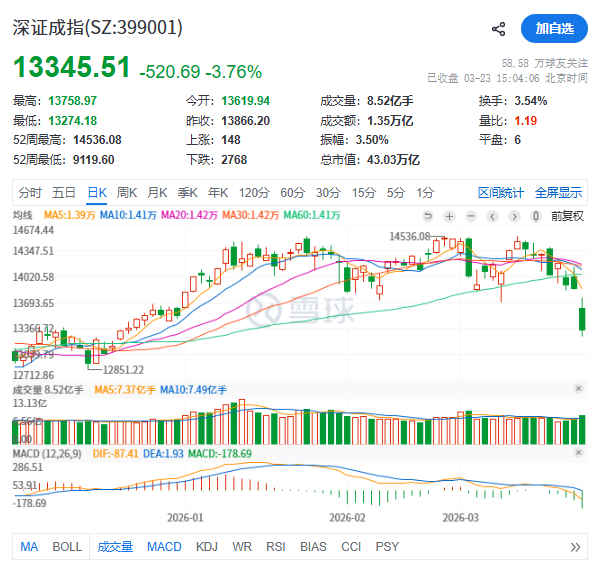This screenshot has height=569, width=605.
Task: Add stock with 加自选 button
Action: click(x=554, y=29)
